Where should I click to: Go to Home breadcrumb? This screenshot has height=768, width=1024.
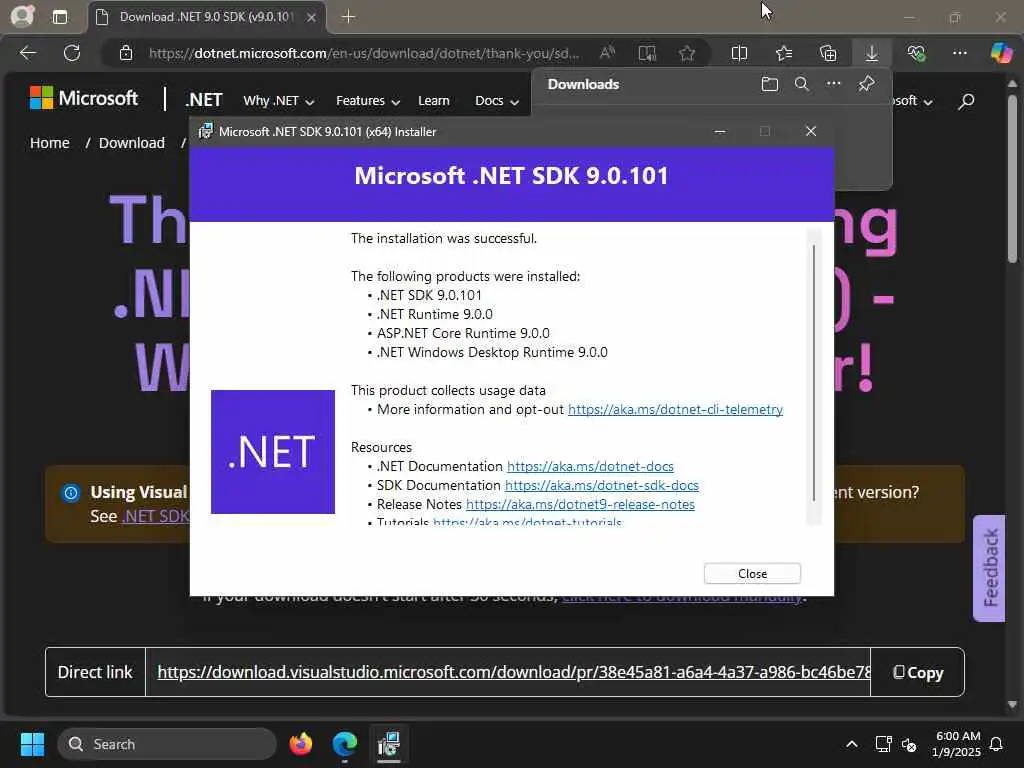click(x=50, y=143)
